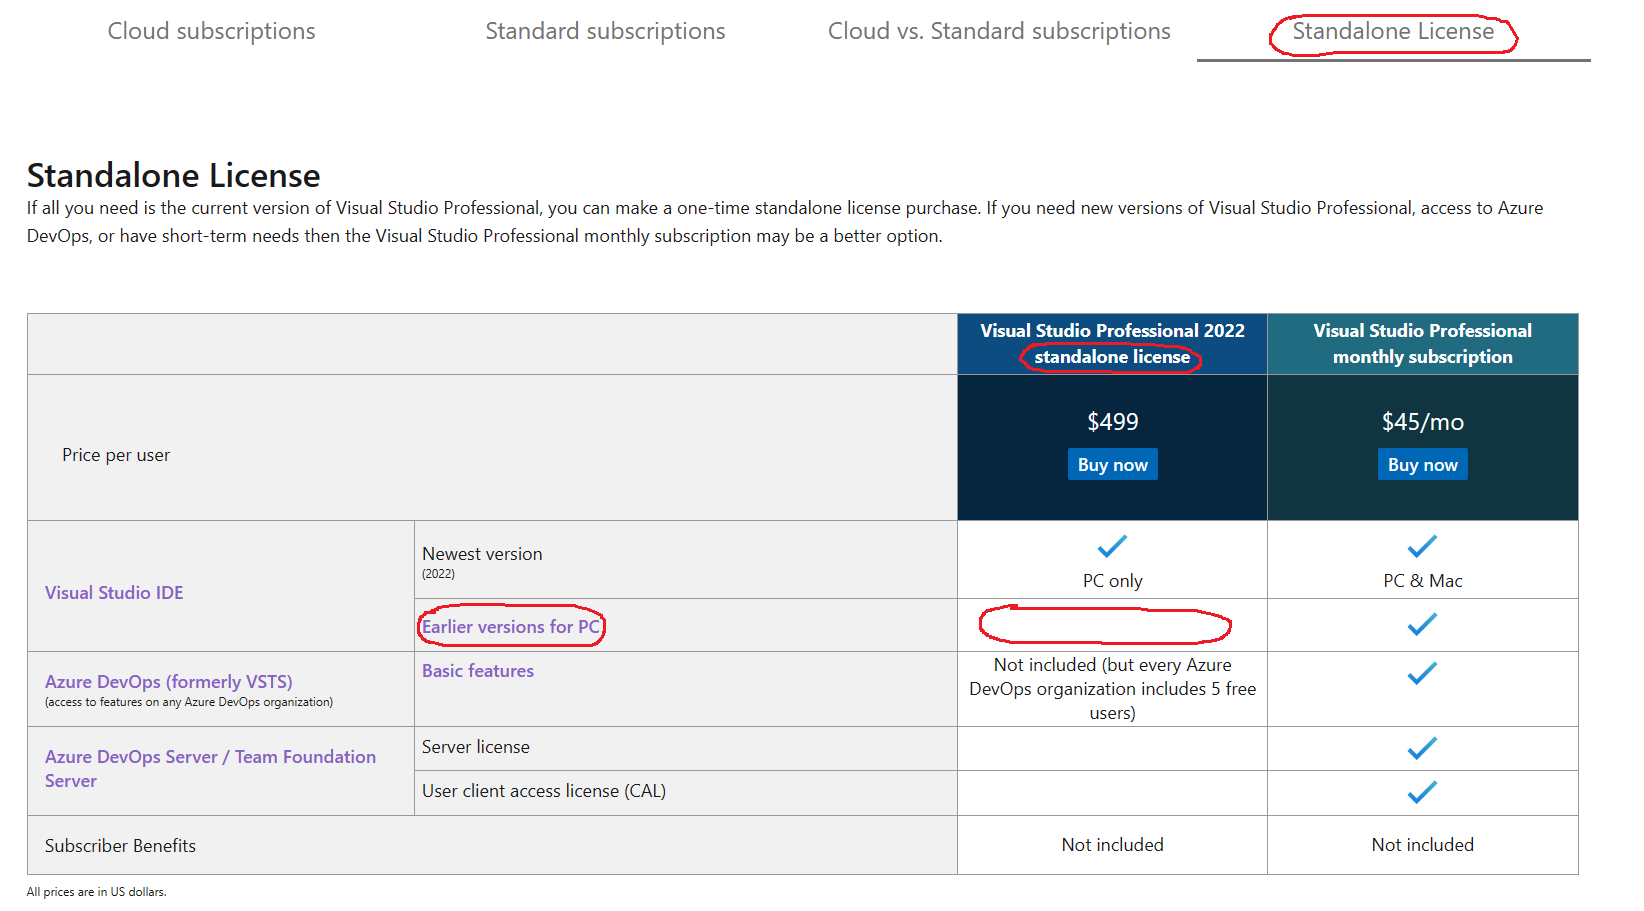Image resolution: width=1644 pixels, height=911 pixels.
Task: Open Azure DevOps Server / Team Foundation Server link
Action: click(x=210, y=768)
